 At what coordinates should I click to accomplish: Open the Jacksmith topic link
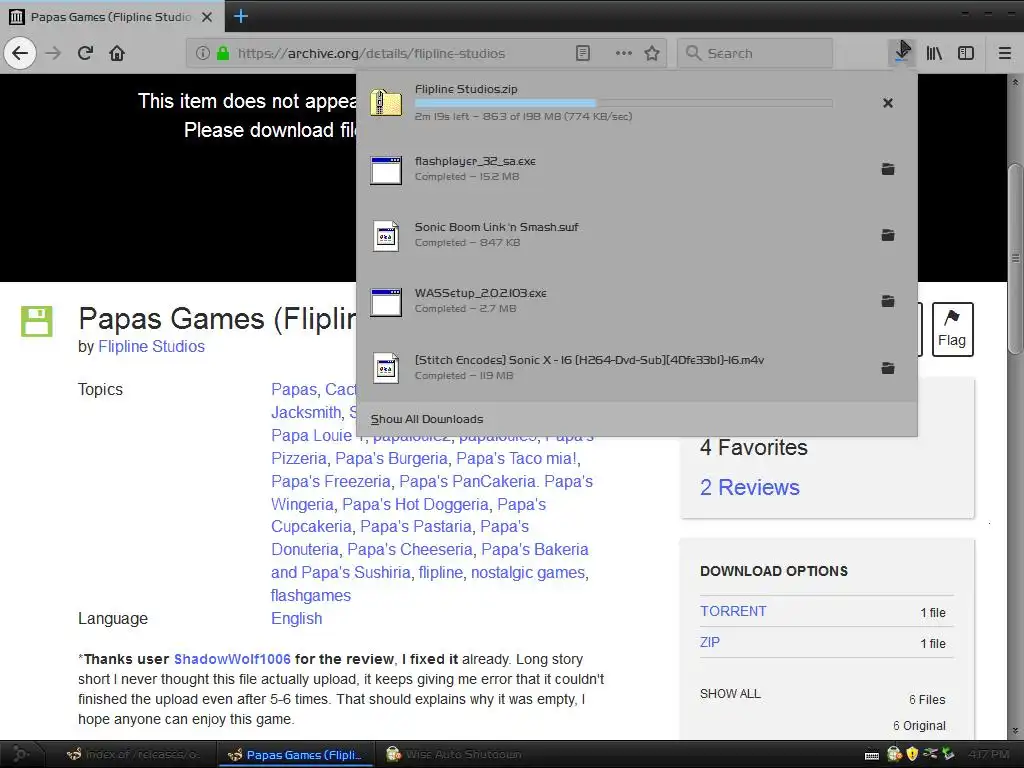tap(306, 413)
